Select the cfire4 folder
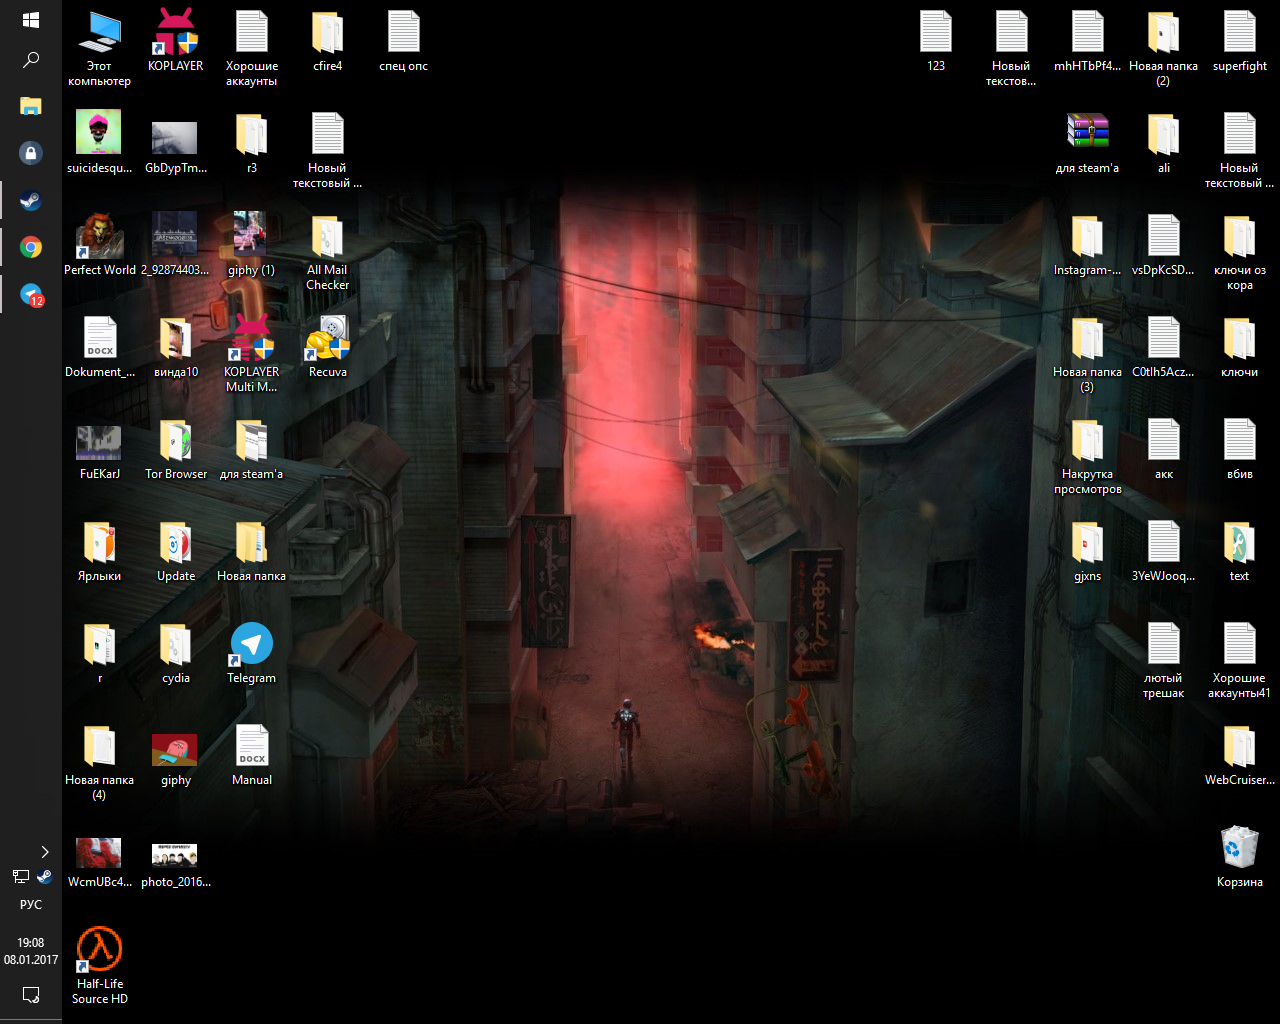 point(328,41)
